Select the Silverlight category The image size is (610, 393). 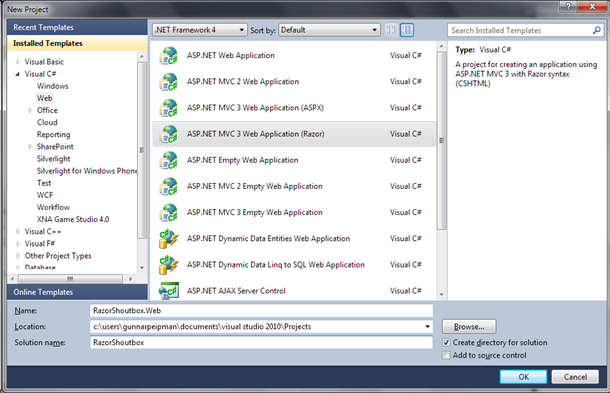pyautogui.click(x=53, y=159)
